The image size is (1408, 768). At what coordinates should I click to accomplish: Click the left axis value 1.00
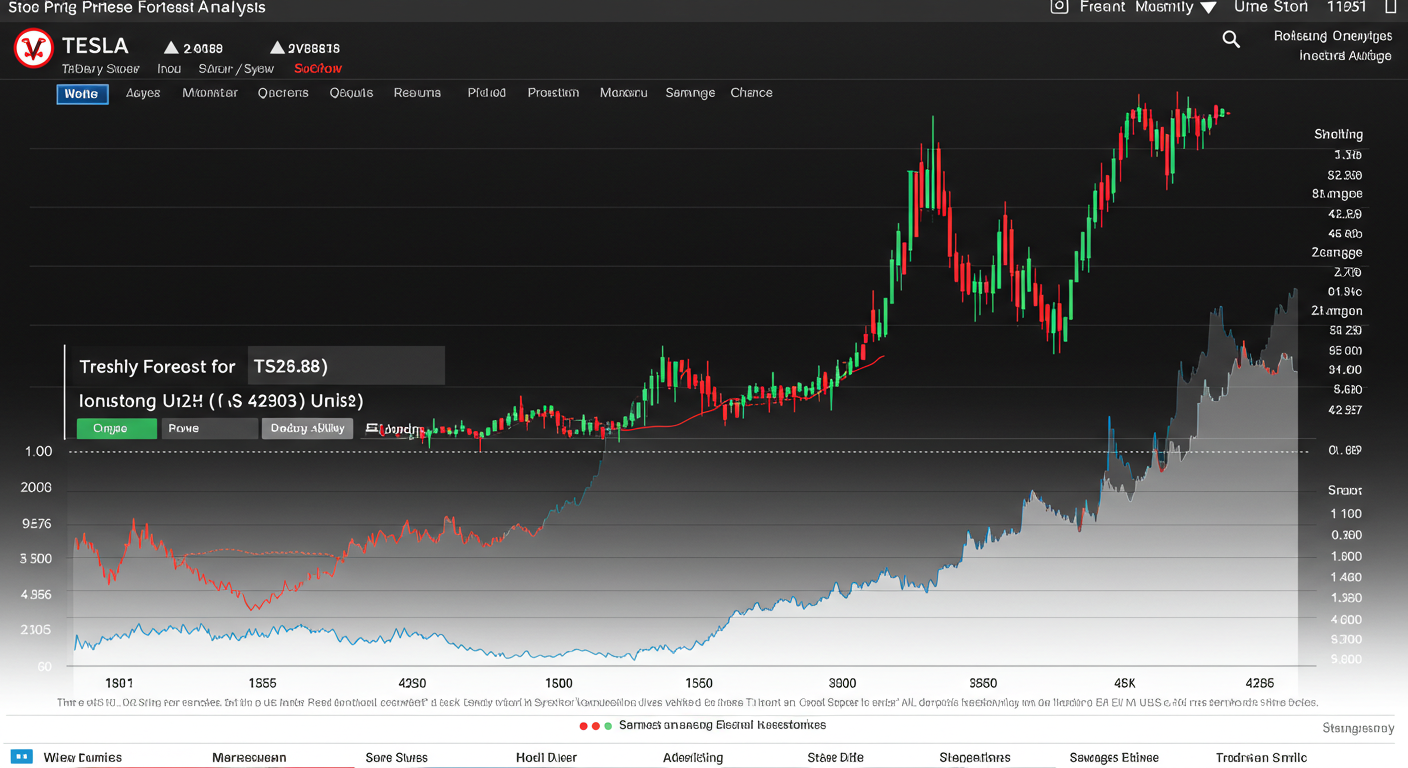pyautogui.click(x=38, y=451)
